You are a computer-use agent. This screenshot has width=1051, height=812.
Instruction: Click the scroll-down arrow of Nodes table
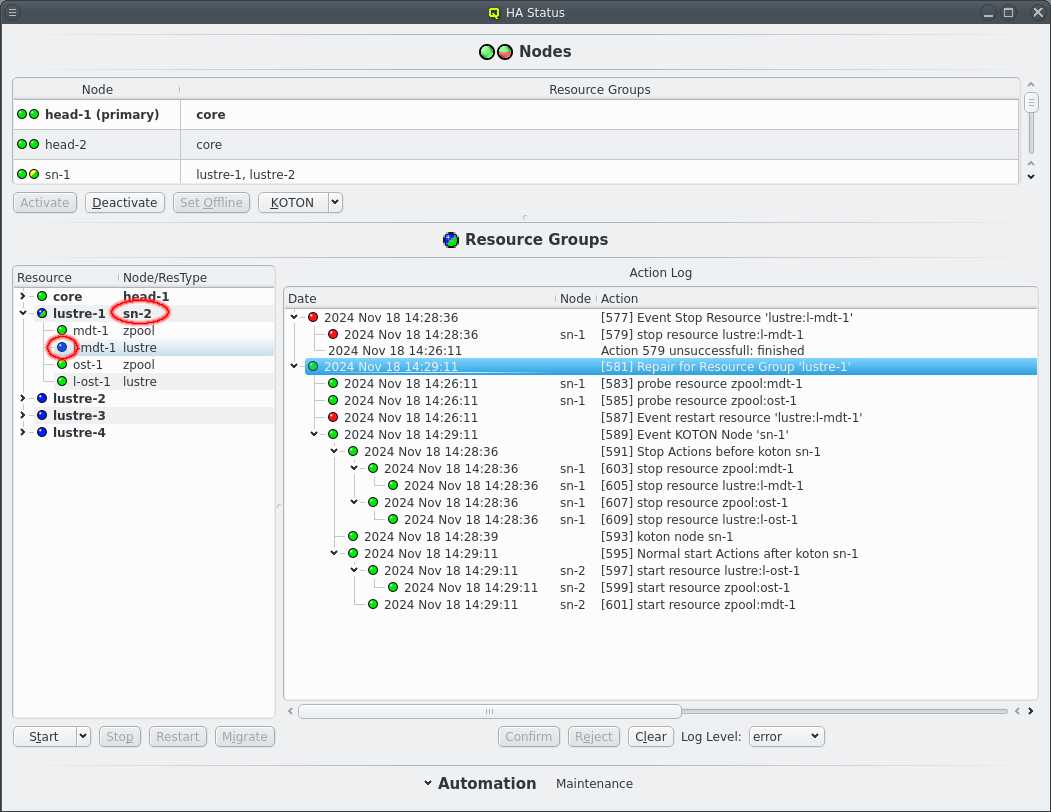(x=1031, y=177)
